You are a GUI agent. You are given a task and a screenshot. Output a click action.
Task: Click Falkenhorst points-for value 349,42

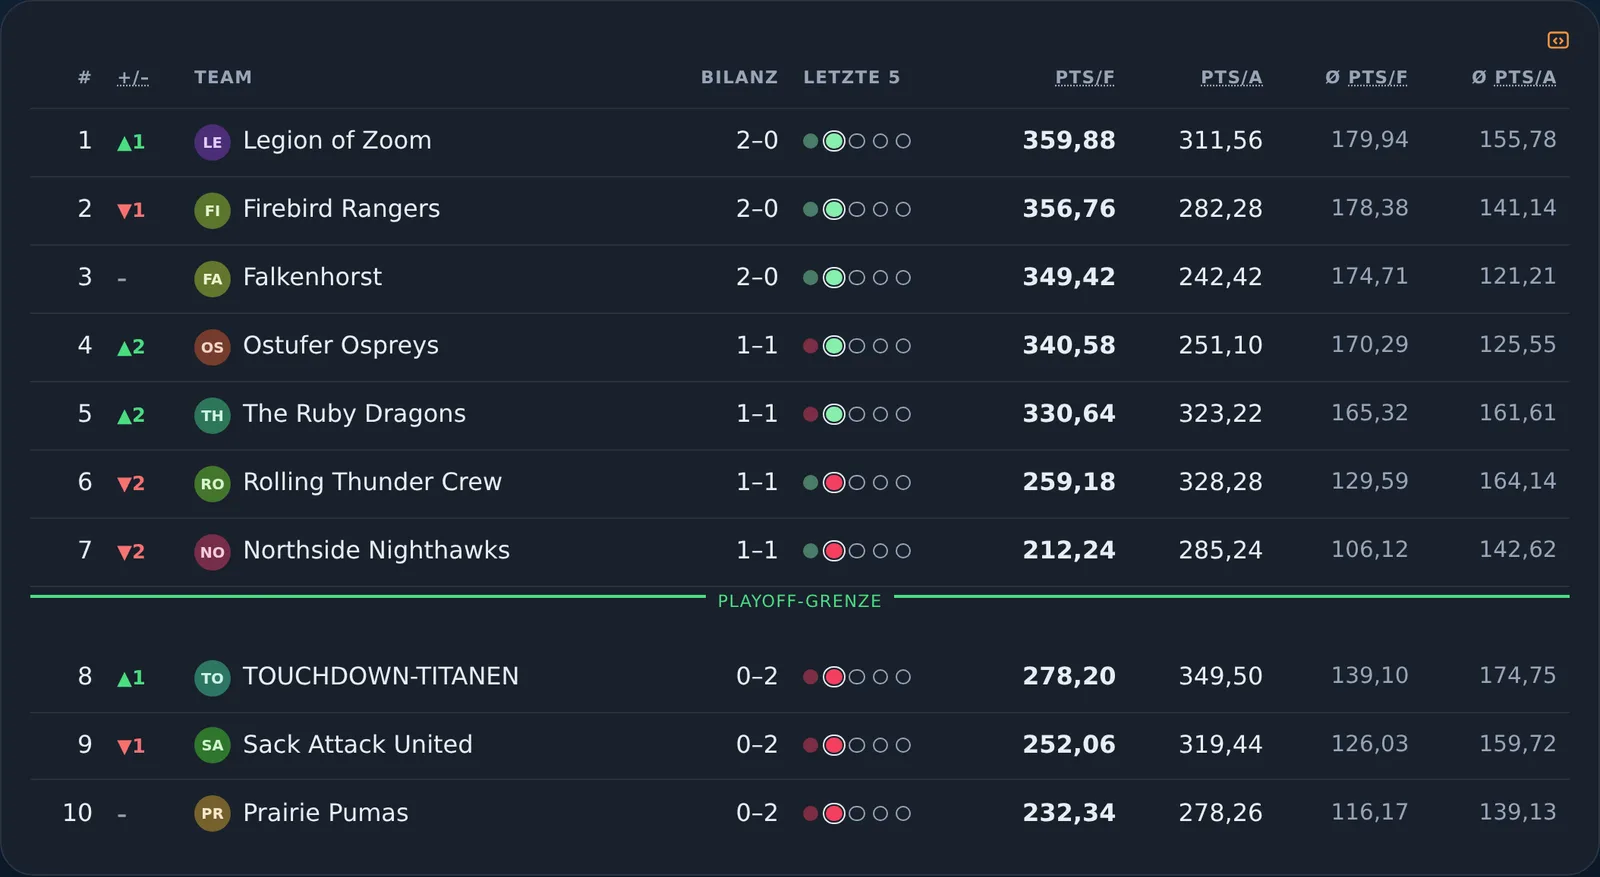click(x=1068, y=277)
